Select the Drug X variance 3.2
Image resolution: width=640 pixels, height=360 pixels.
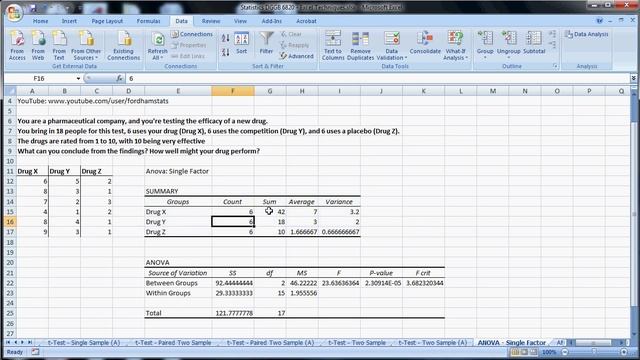pyautogui.click(x=340, y=212)
